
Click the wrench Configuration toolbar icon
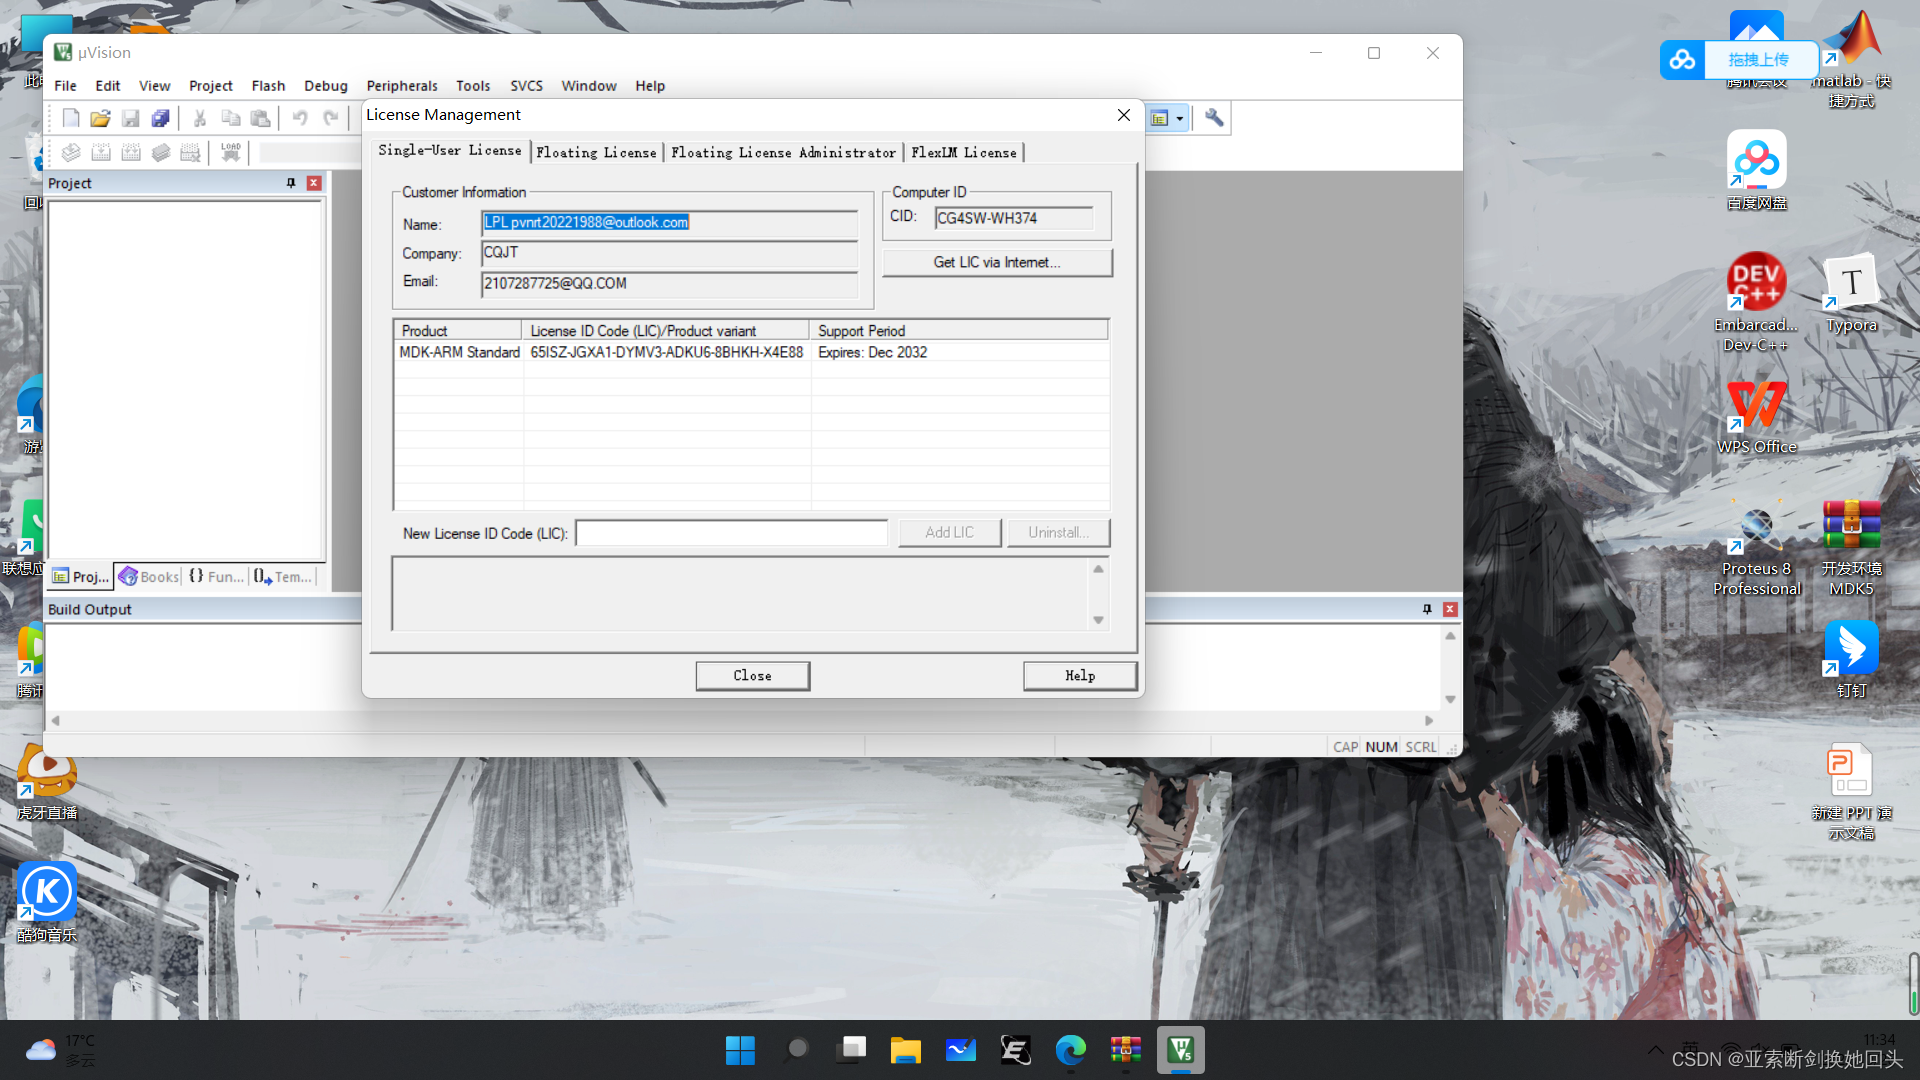tap(1214, 118)
